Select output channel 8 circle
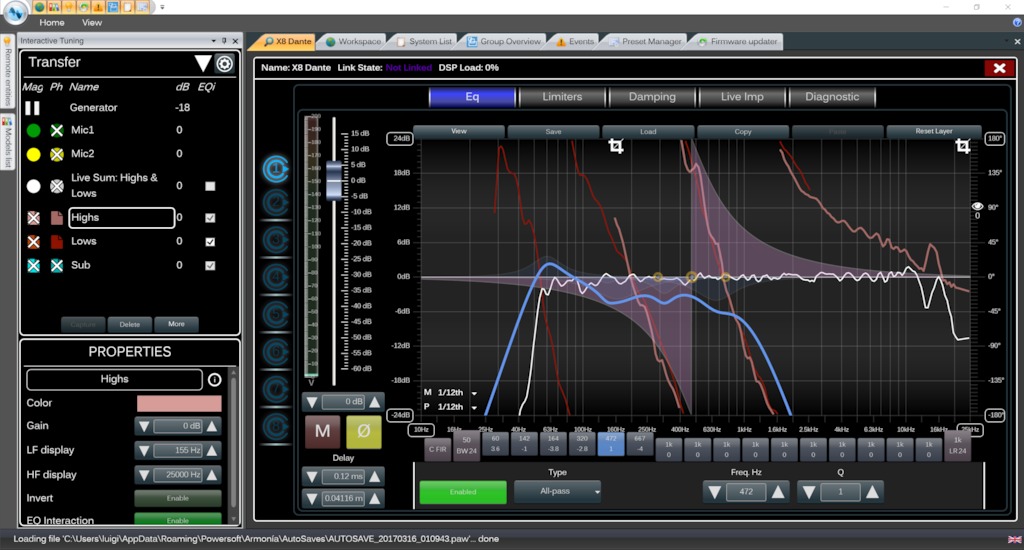1024x550 pixels. pyautogui.click(x=276, y=427)
